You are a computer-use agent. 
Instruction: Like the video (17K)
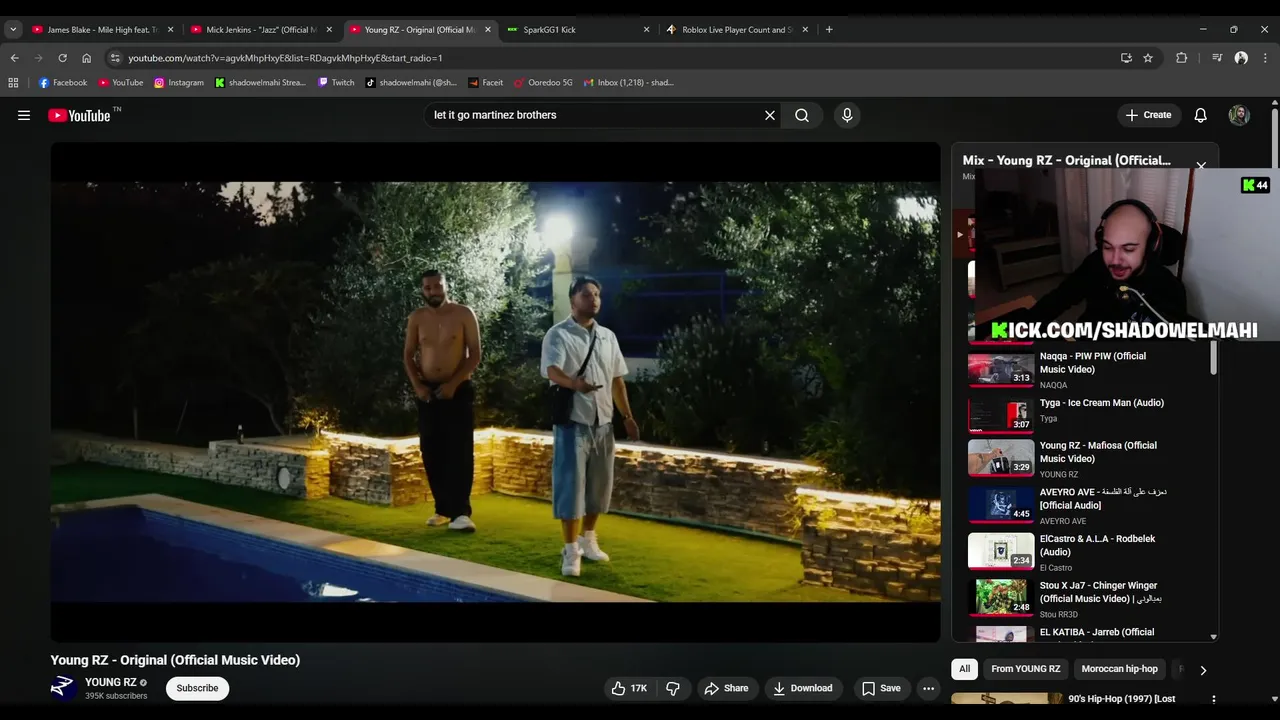[630, 688]
